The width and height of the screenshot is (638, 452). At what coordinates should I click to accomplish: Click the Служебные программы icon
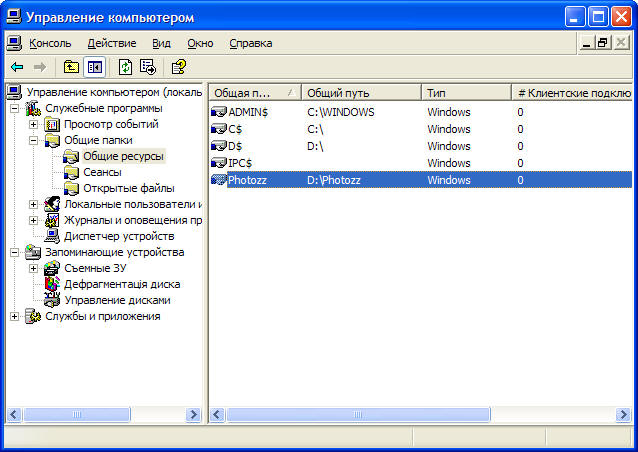coord(33,109)
